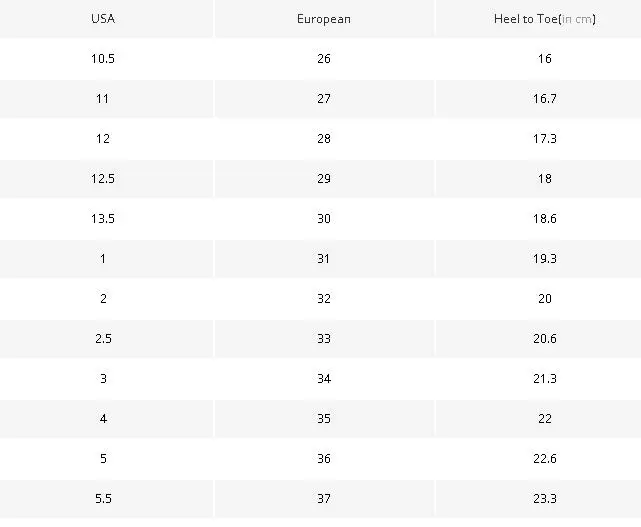
Task: Click USA size 13.5 cell
Action: click(x=103, y=219)
